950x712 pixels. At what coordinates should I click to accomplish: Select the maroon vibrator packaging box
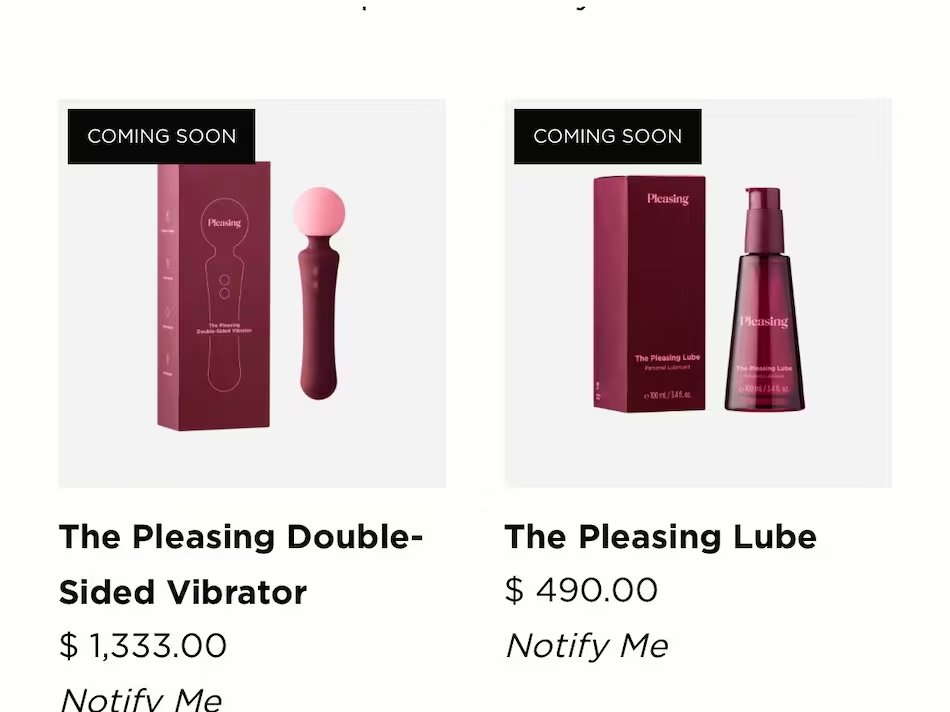(214, 296)
